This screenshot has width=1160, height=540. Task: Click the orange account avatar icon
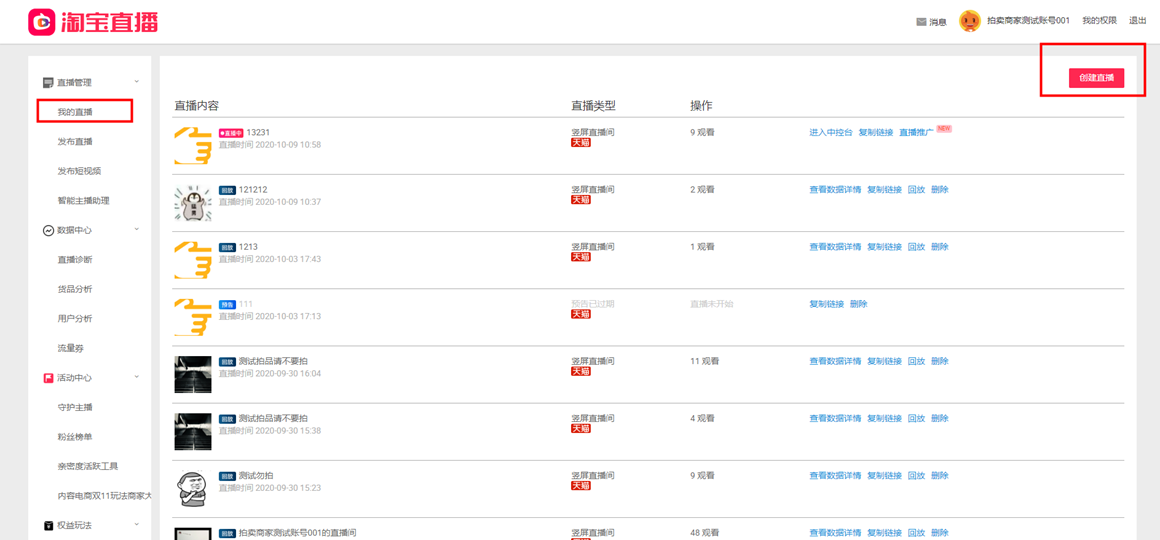[x=970, y=21]
